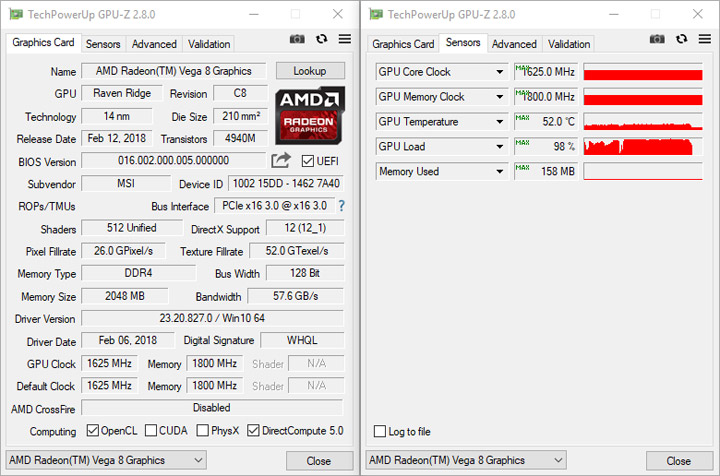Image resolution: width=720 pixels, height=476 pixels.
Task: Click the AMD Radeon Graphics logo
Action: [x=310, y=115]
